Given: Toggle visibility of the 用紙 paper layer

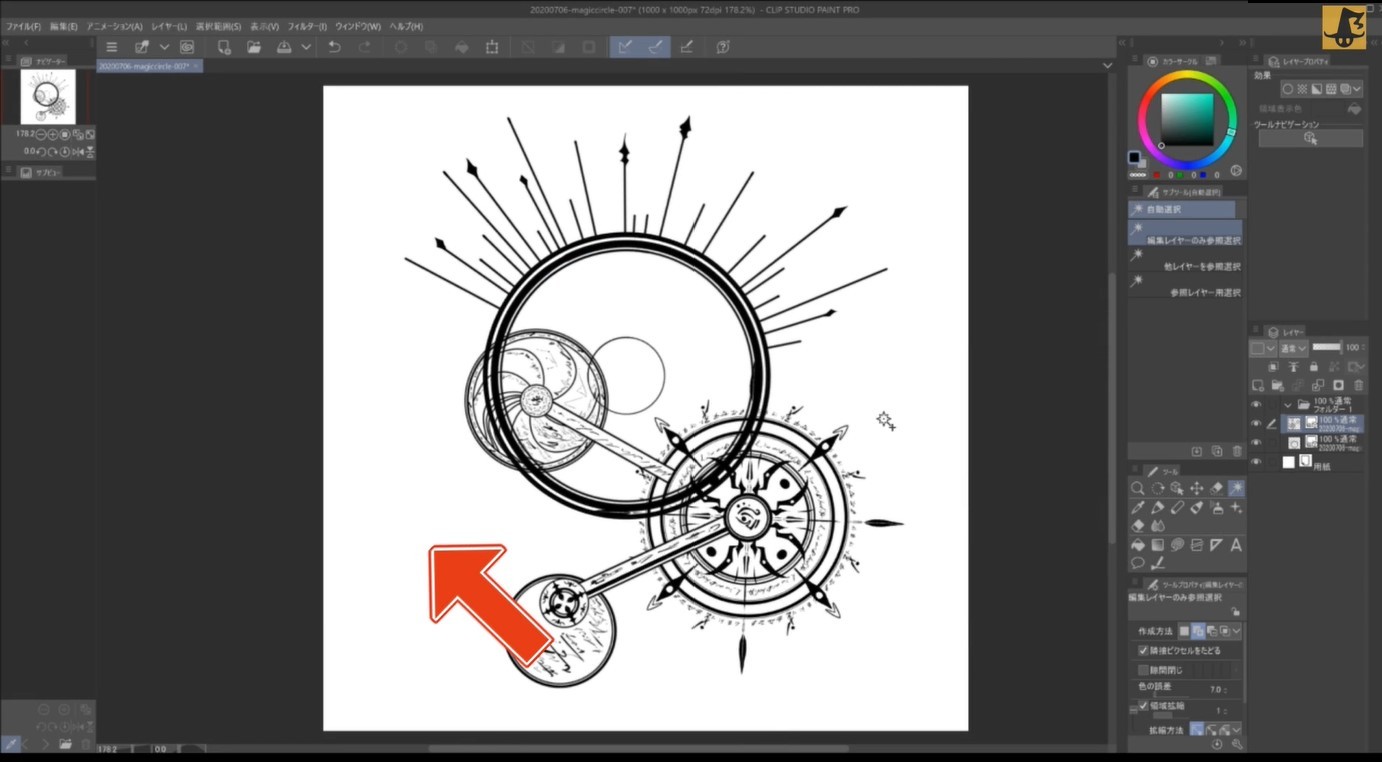Looking at the screenshot, I should [1256, 462].
